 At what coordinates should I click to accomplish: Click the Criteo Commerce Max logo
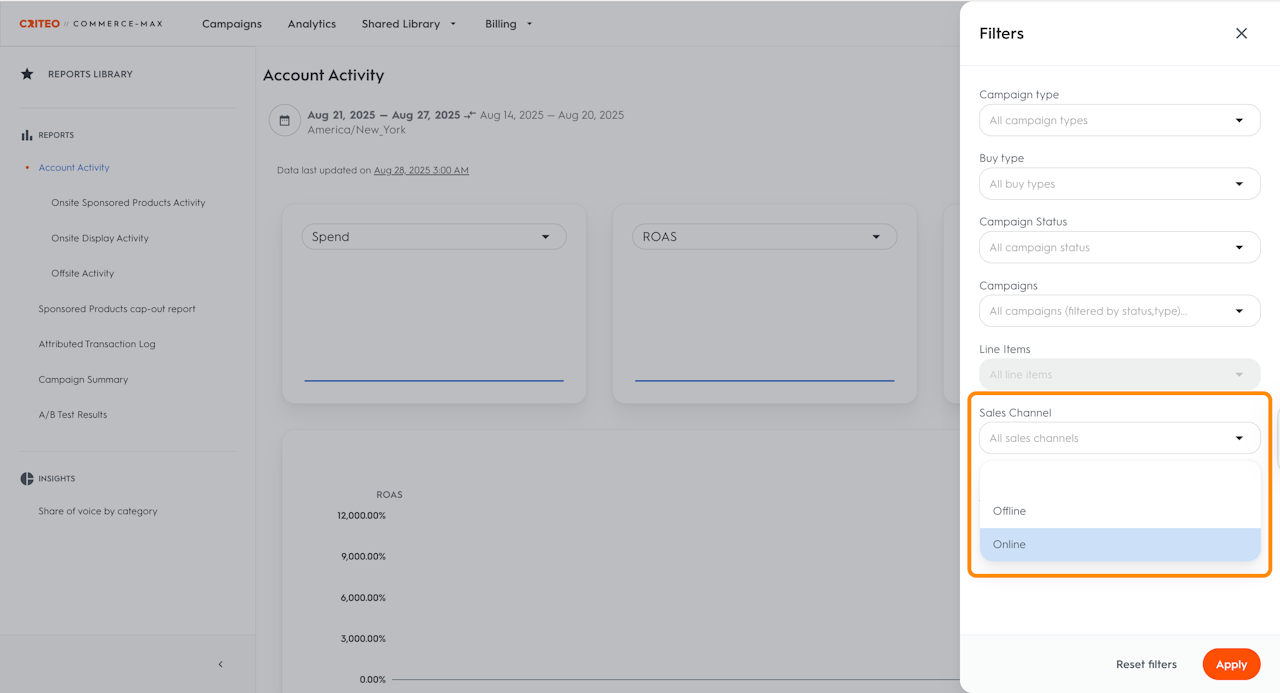tap(91, 24)
